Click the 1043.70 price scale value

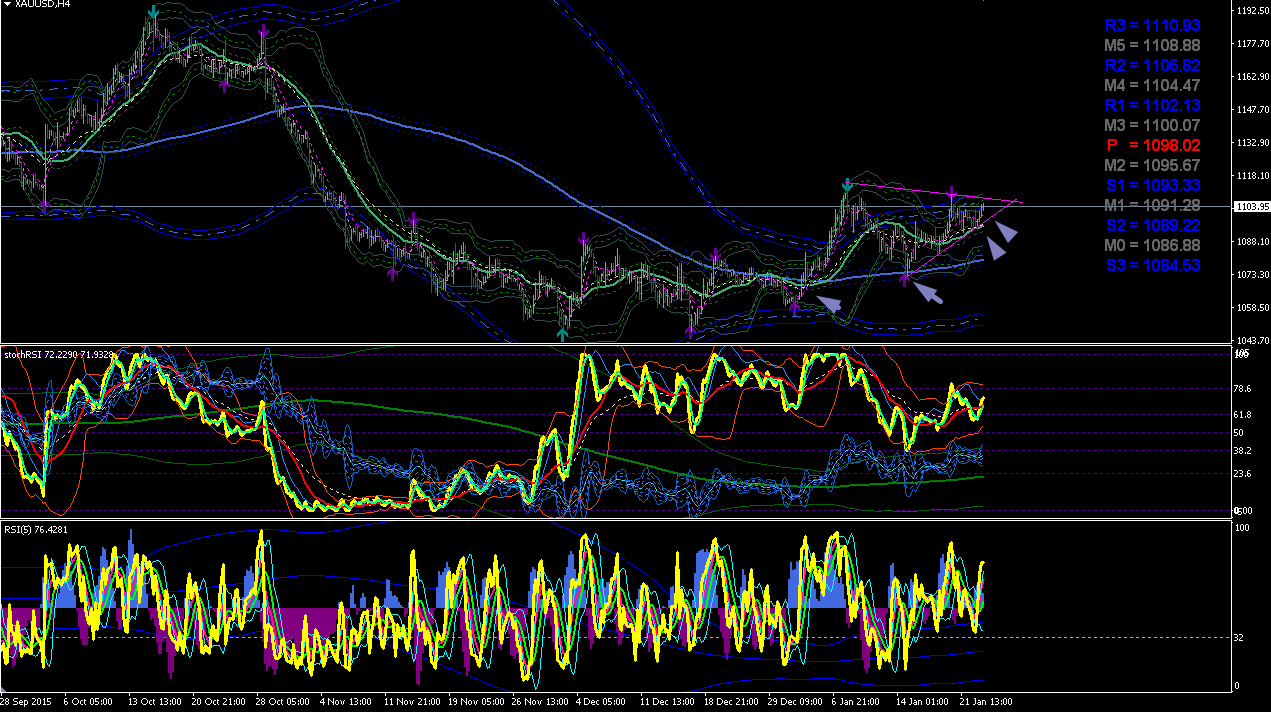point(1251,340)
